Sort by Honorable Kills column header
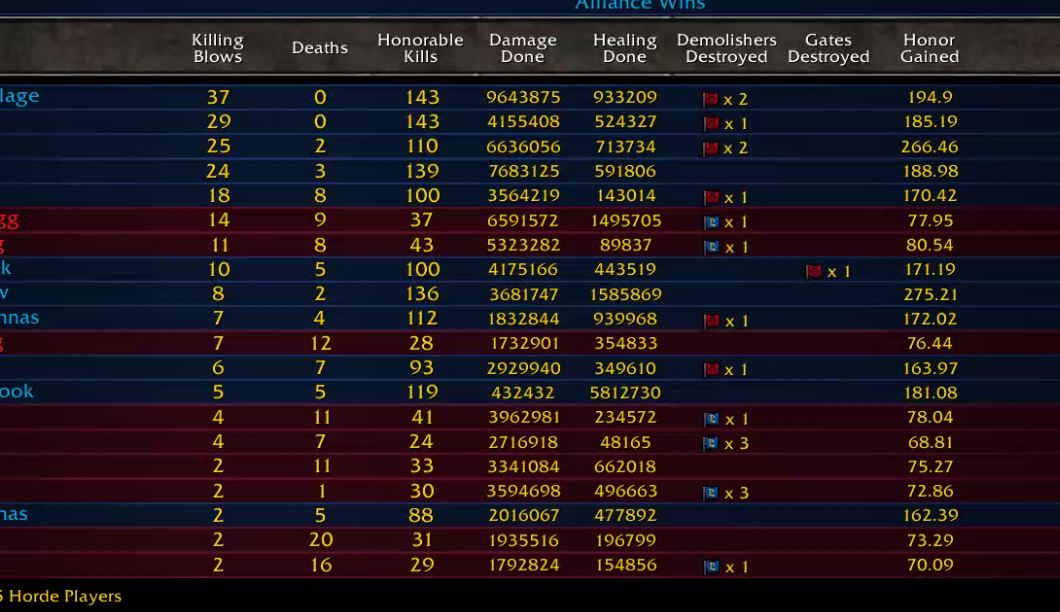The height and width of the screenshot is (612, 1060). (420, 48)
